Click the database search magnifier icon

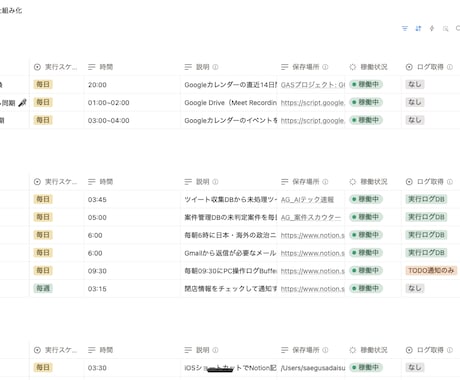click(445, 29)
